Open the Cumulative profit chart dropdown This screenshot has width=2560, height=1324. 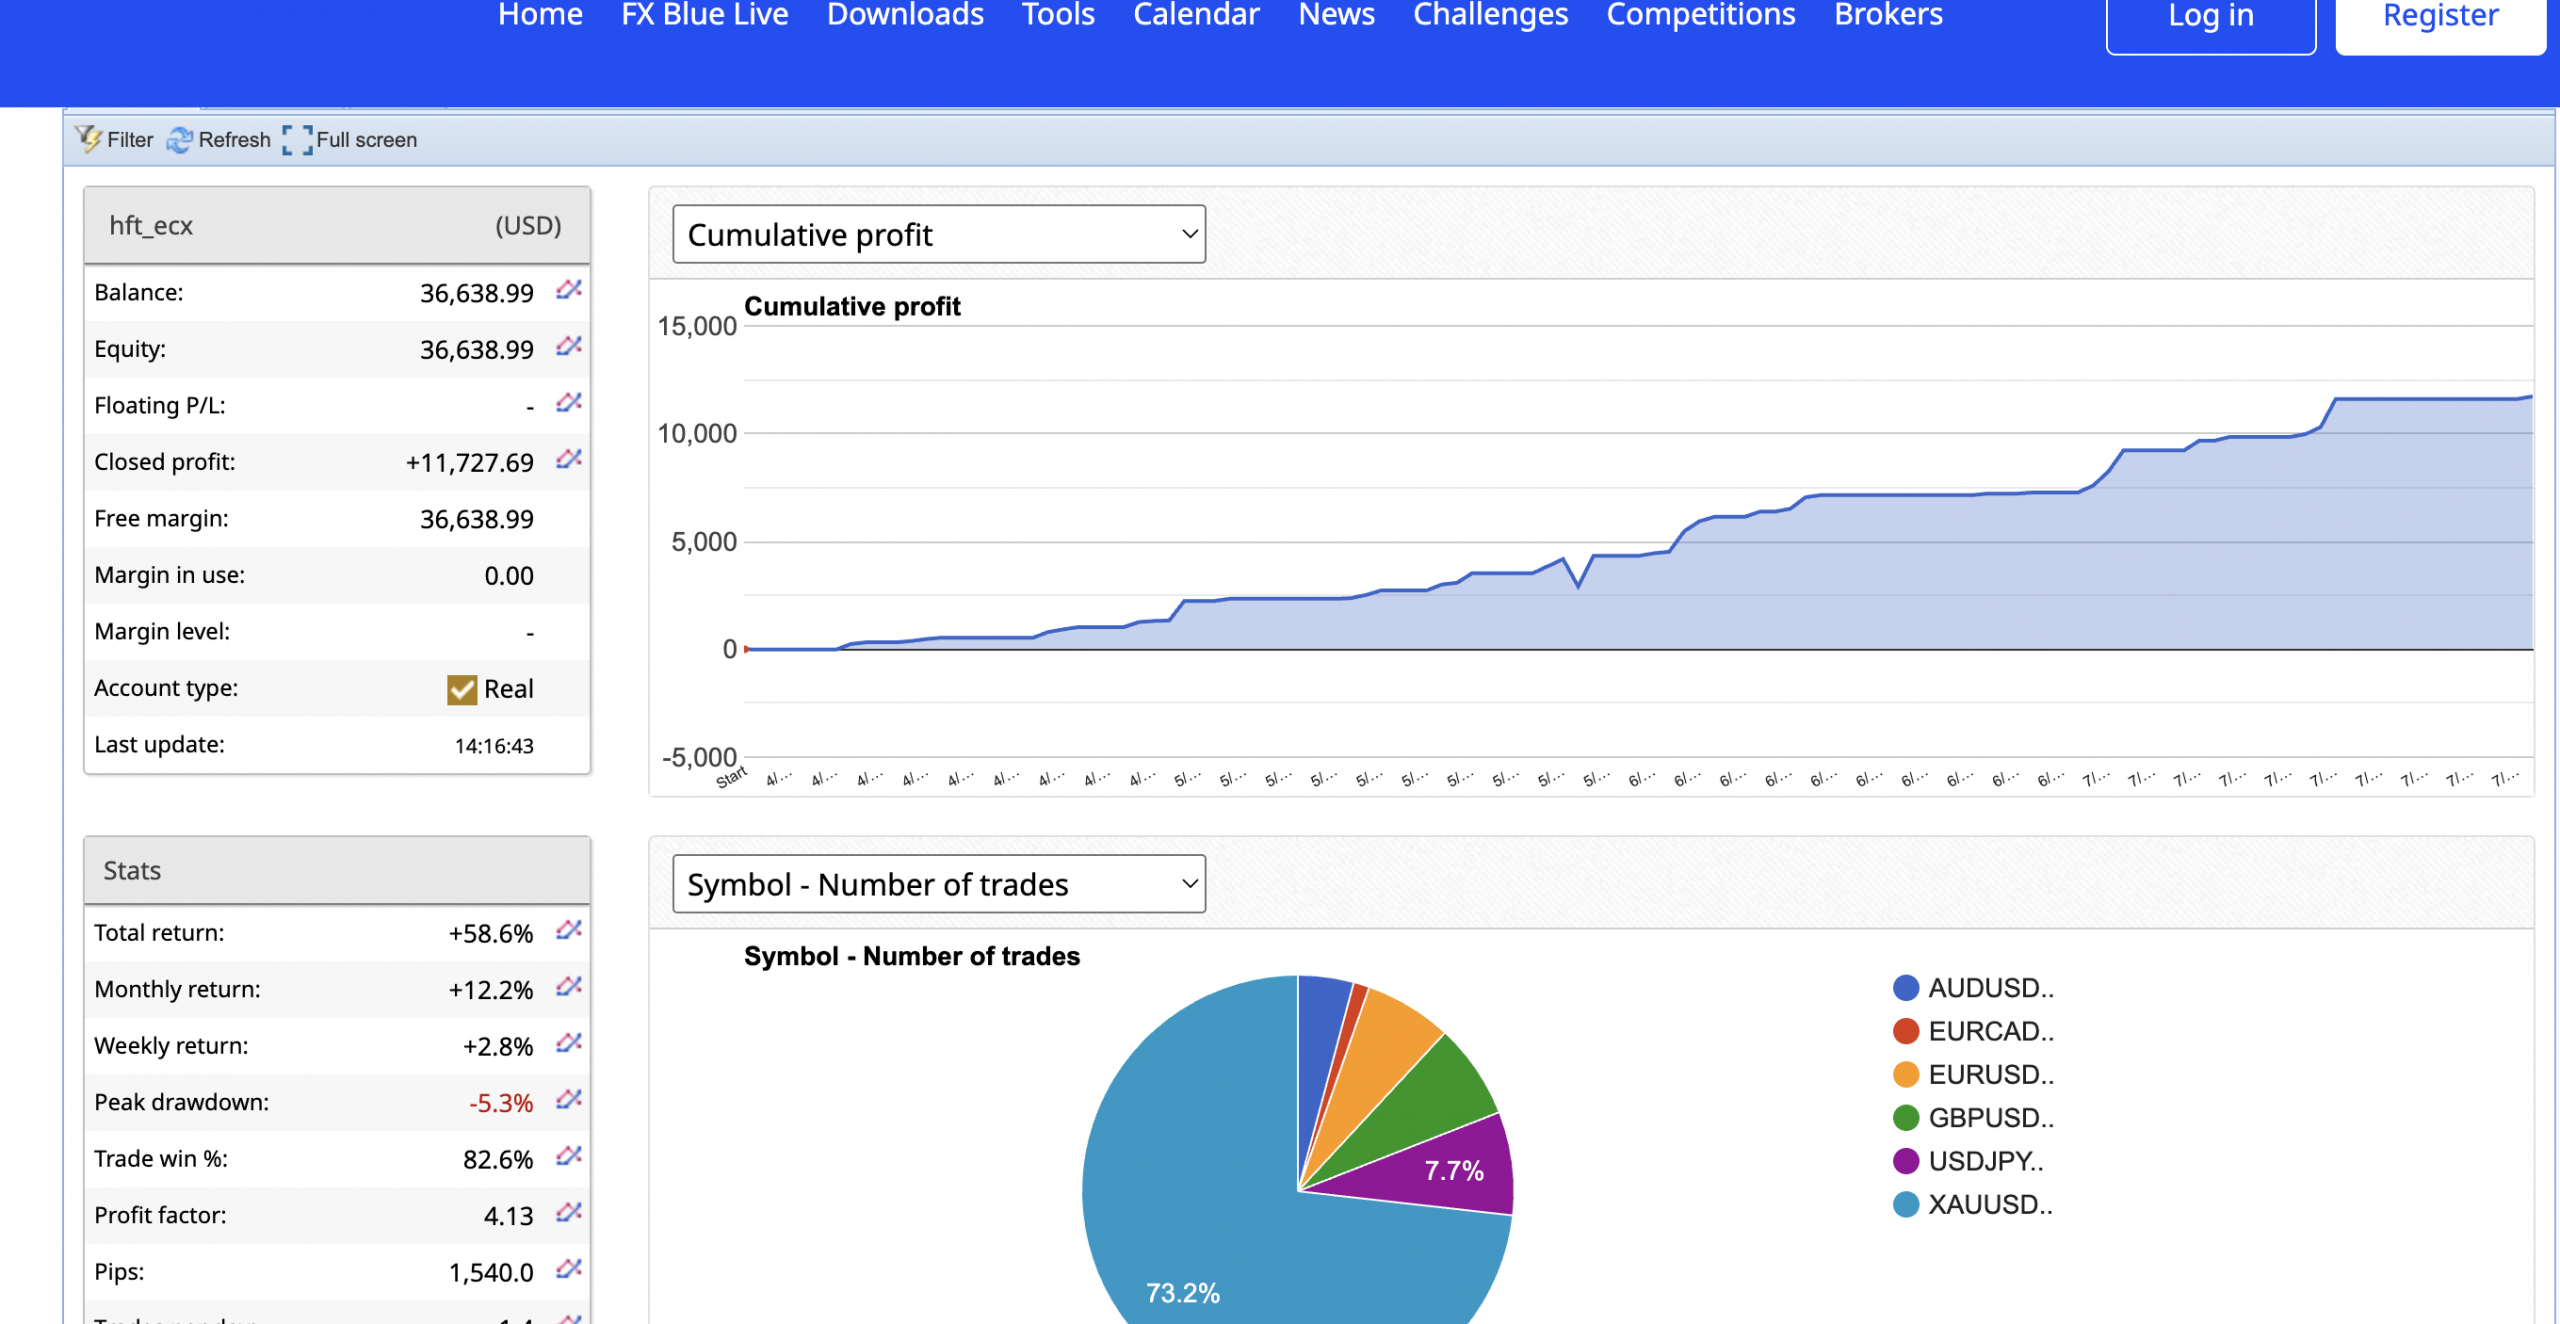(x=938, y=234)
